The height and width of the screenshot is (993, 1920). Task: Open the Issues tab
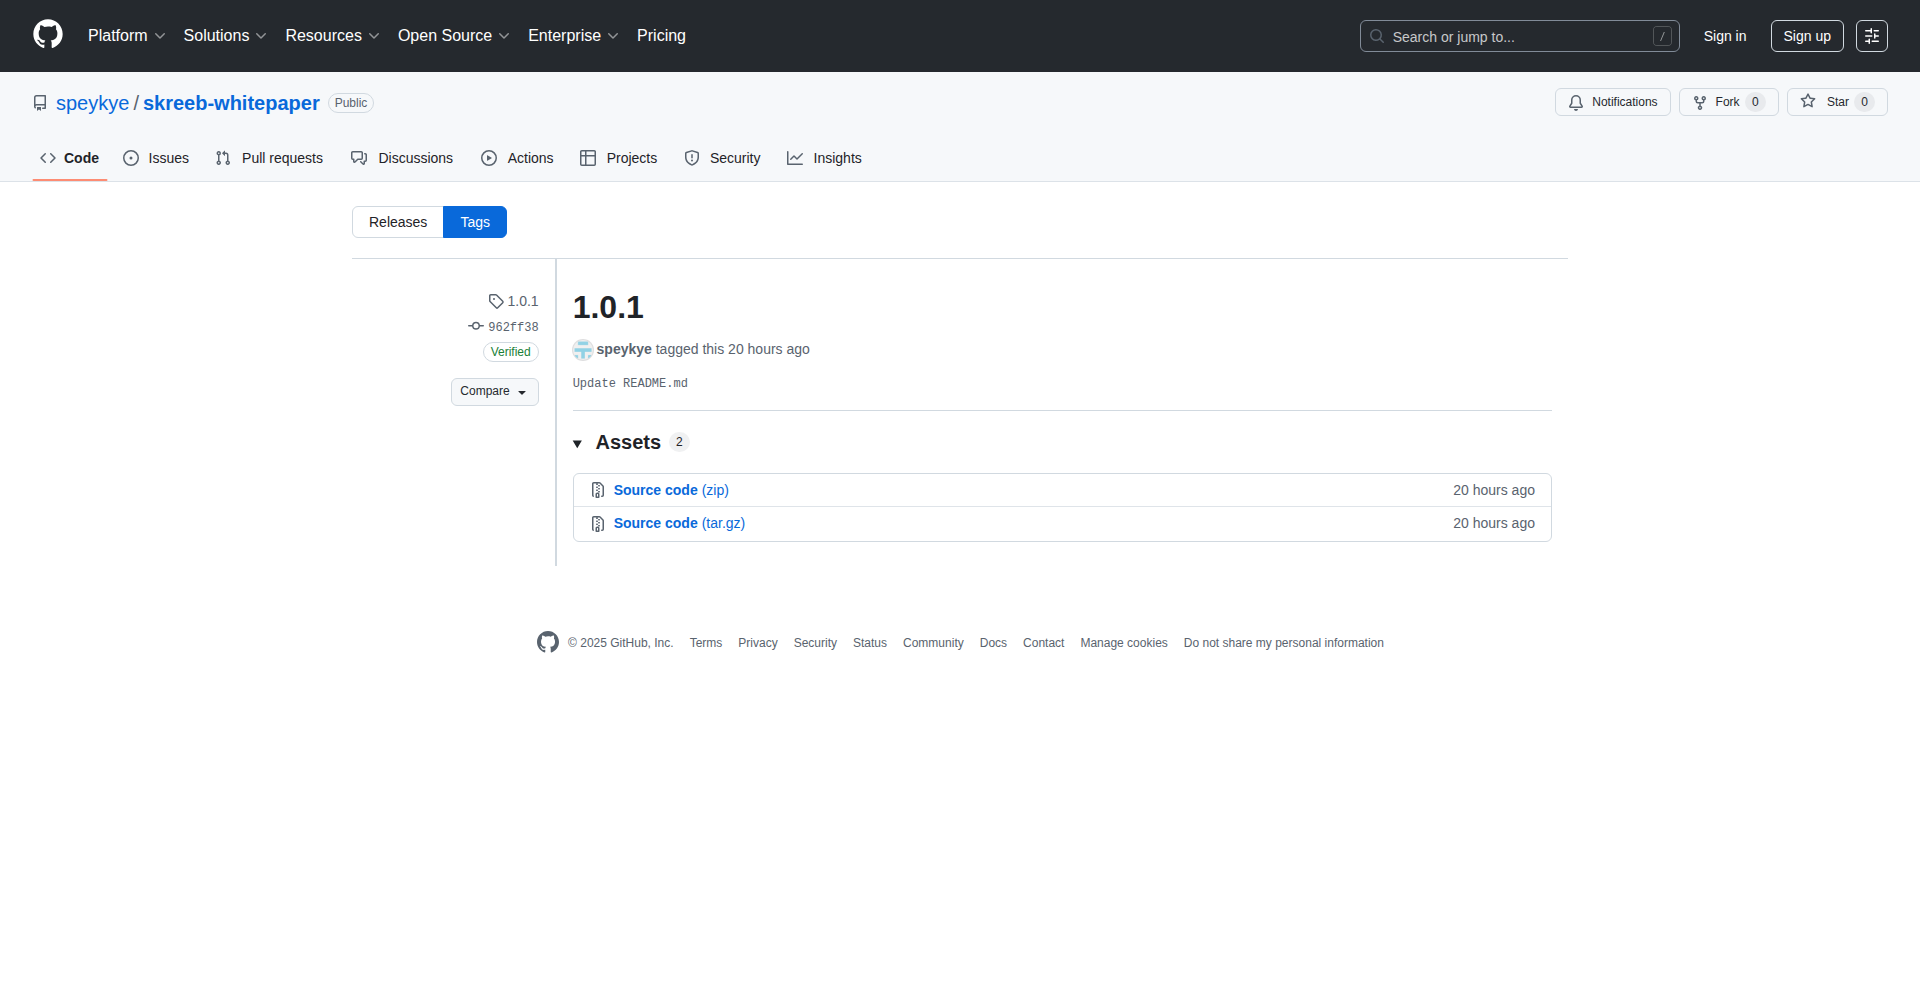click(x=156, y=158)
